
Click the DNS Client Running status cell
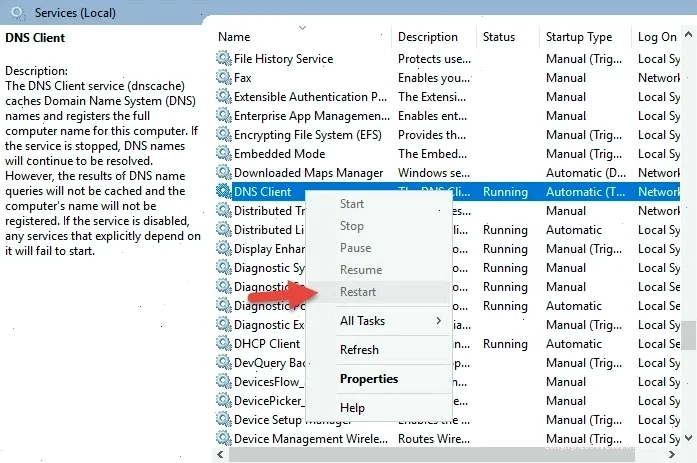pos(505,192)
